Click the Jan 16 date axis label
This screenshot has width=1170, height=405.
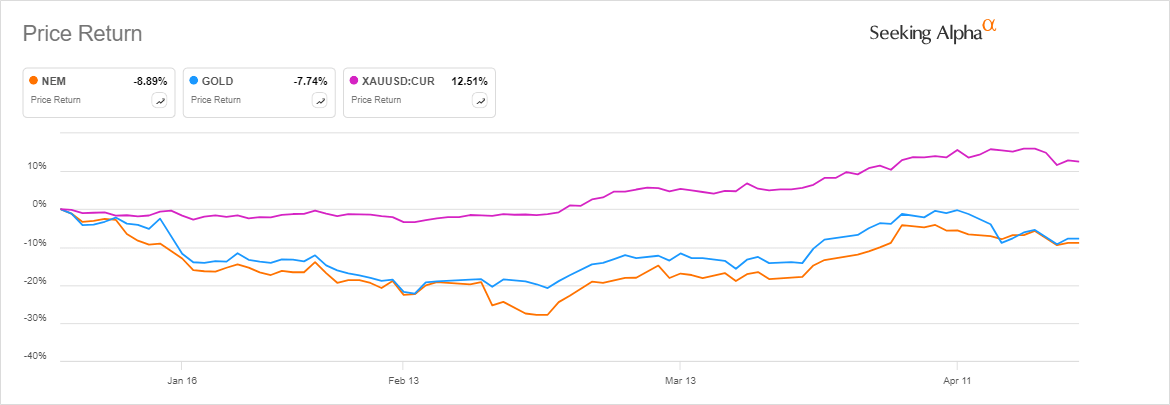point(181,380)
